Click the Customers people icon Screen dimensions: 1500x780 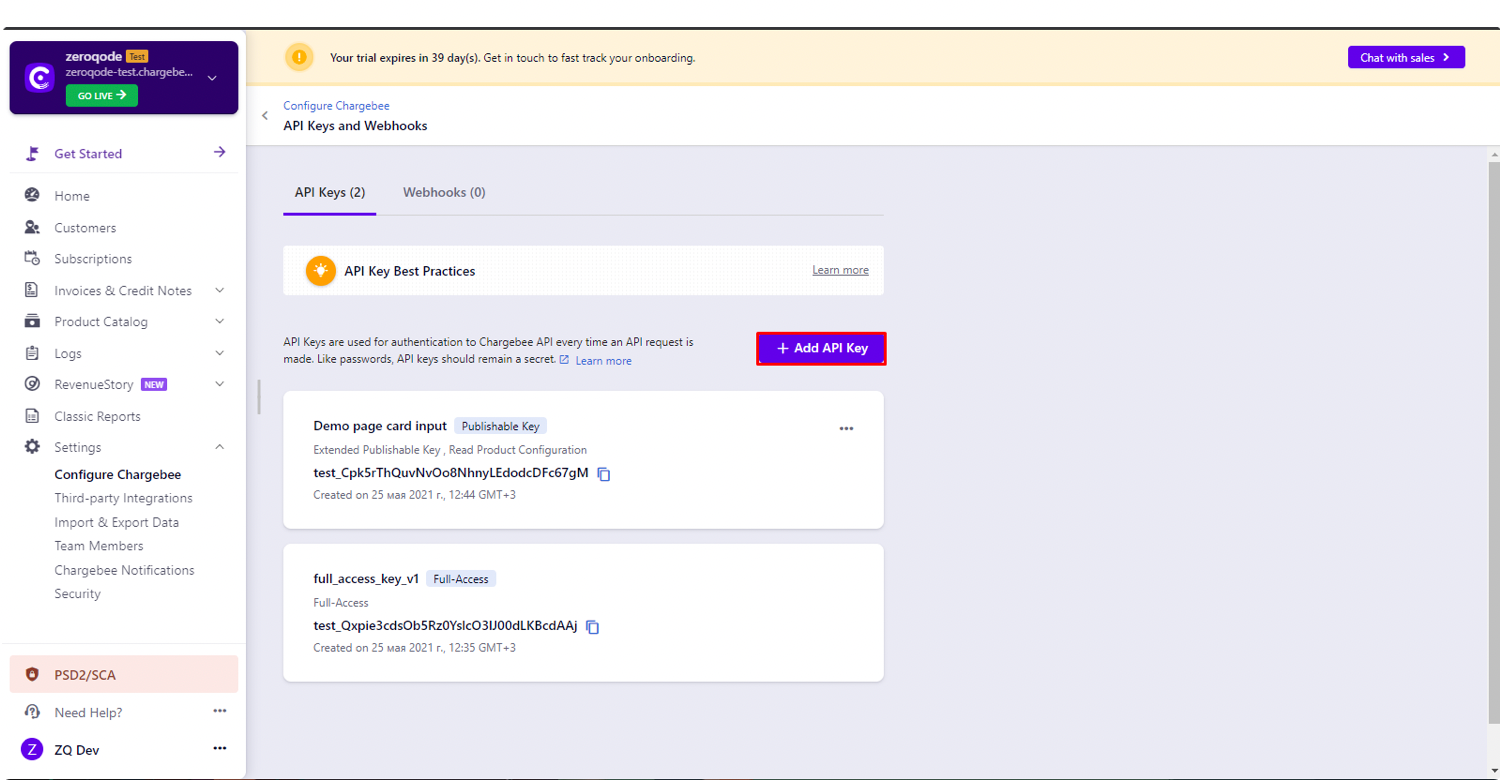click(x=32, y=228)
